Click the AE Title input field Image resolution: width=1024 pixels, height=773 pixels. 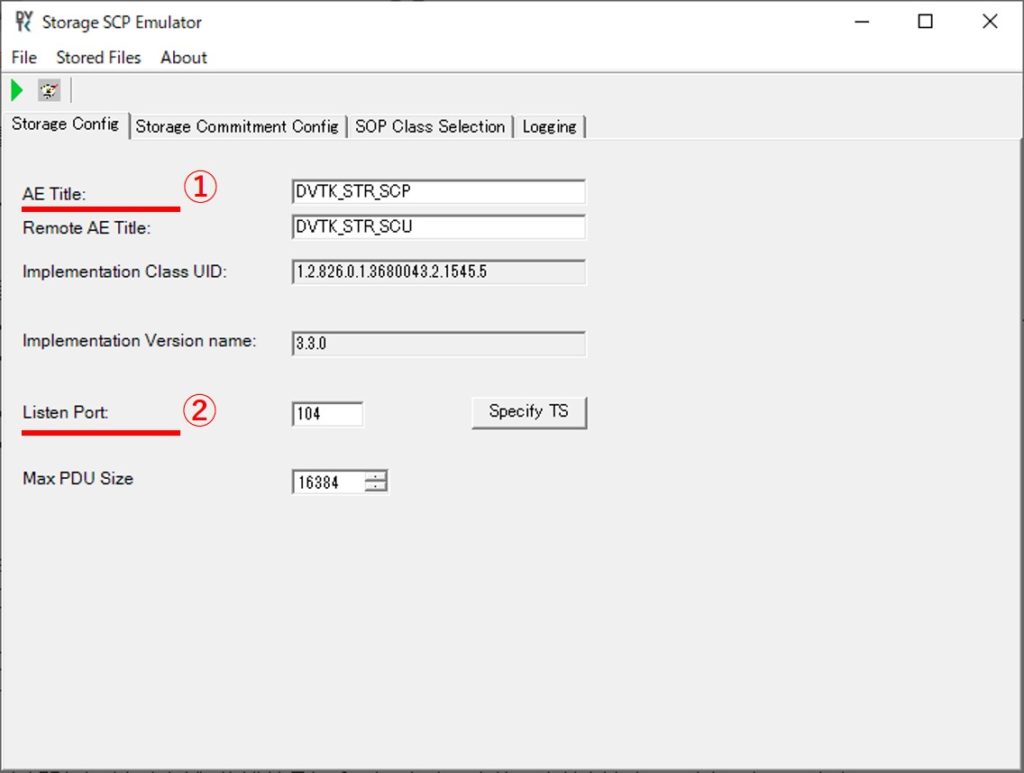coord(438,192)
